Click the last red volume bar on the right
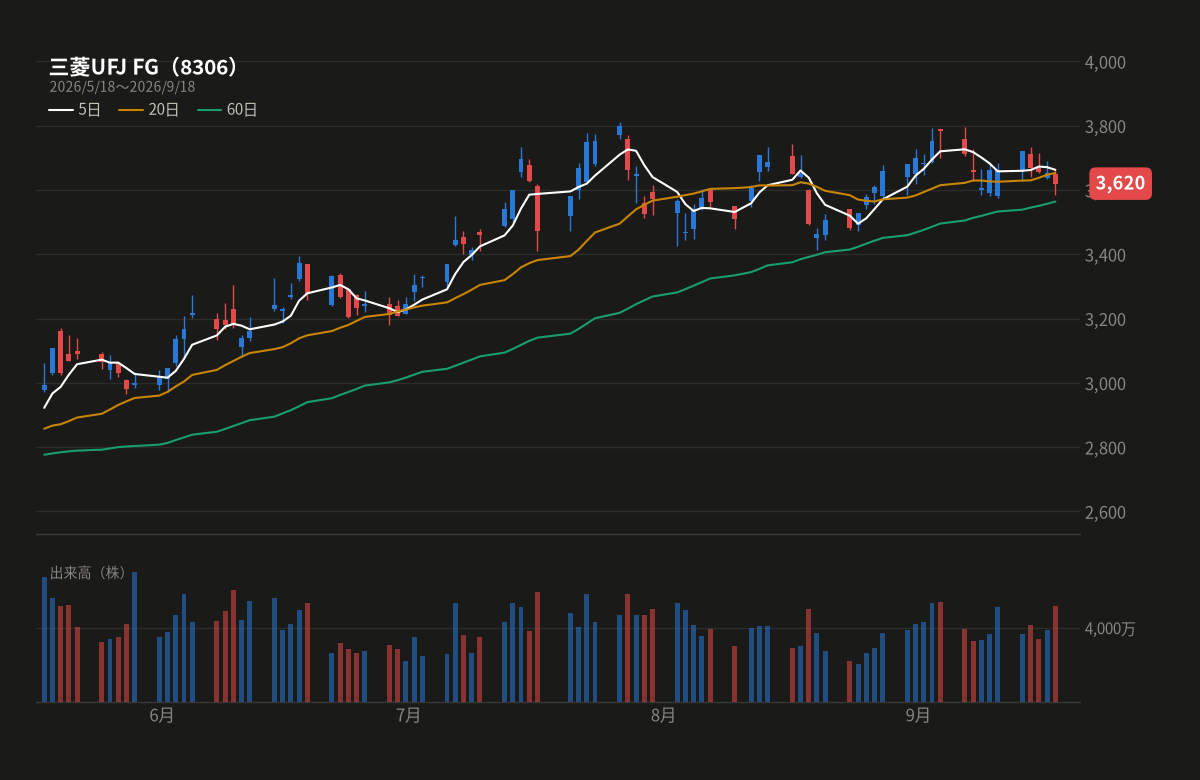The width and height of the screenshot is (1200, 780). point(1055,654)
